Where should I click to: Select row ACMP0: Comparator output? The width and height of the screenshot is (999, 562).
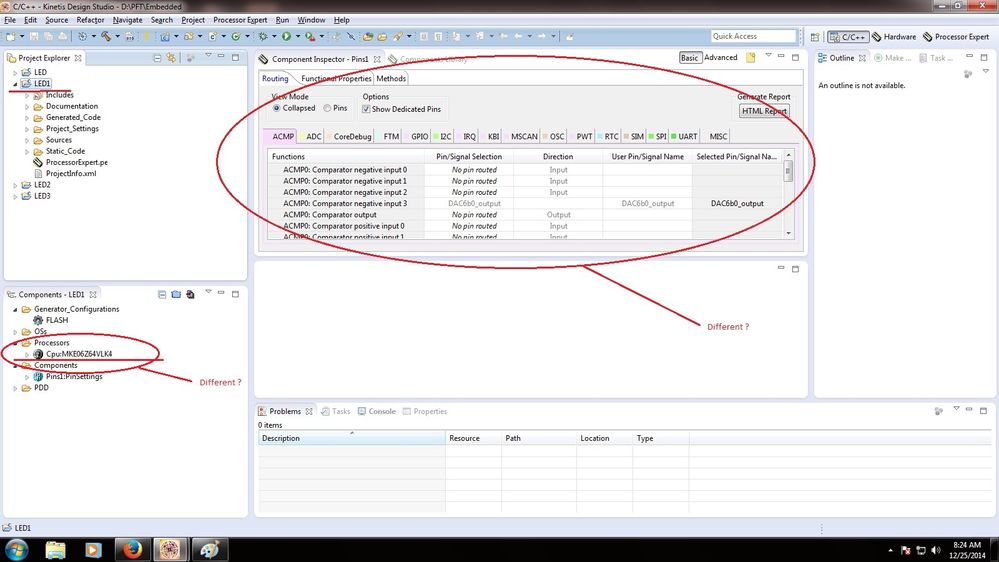[523, 215]
